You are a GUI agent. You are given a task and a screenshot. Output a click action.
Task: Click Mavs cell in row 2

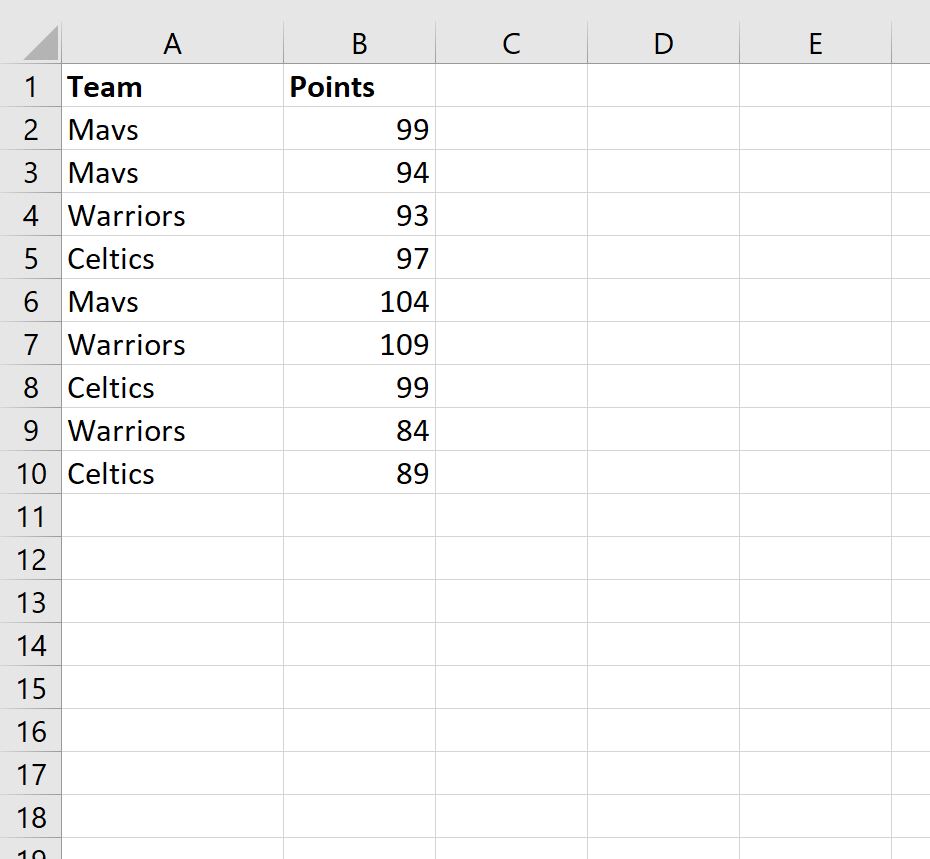tap(173, 129)
